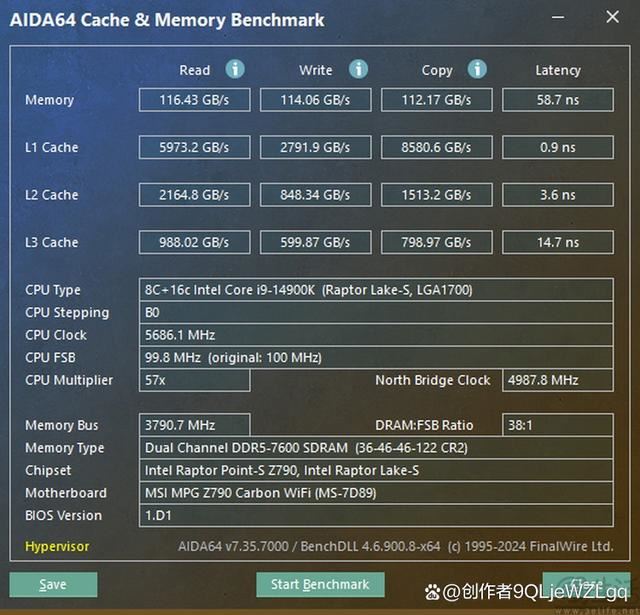The height and width of the screenshot is (615, 640).
Task: Select the Memory Read value field
Action: tap(194, 100)
